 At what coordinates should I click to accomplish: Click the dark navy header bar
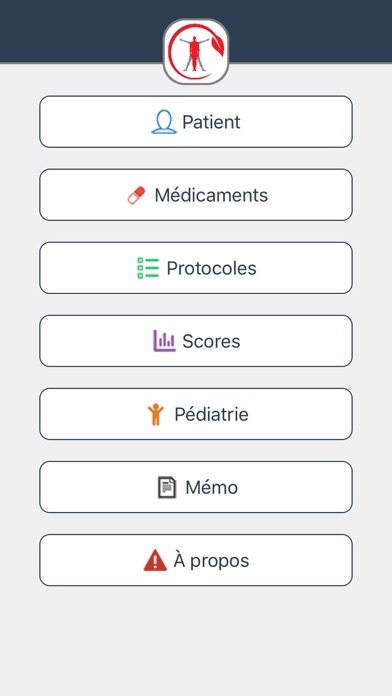point(196,32)
